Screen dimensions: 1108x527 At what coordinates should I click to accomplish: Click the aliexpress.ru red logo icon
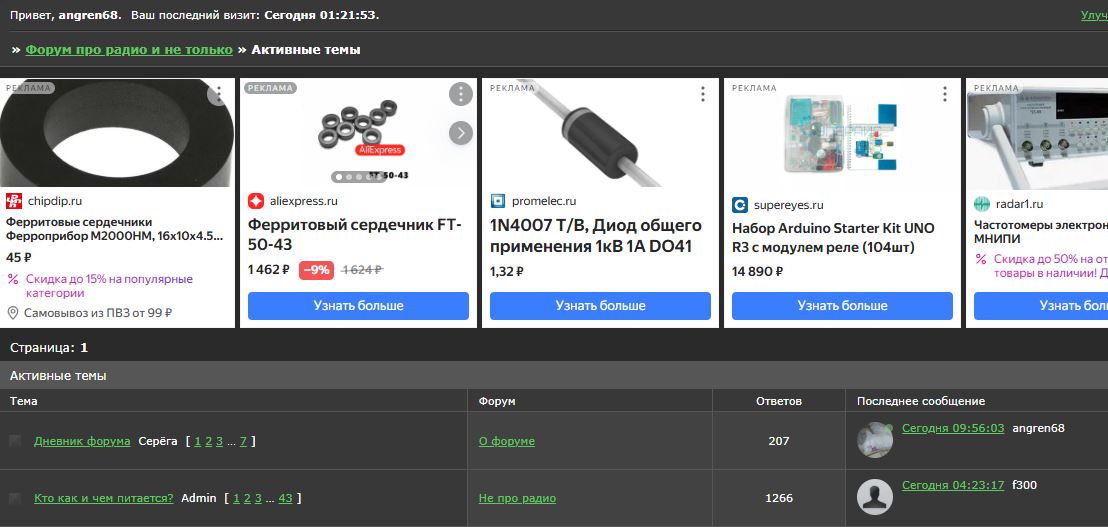[x=256, y=201]
